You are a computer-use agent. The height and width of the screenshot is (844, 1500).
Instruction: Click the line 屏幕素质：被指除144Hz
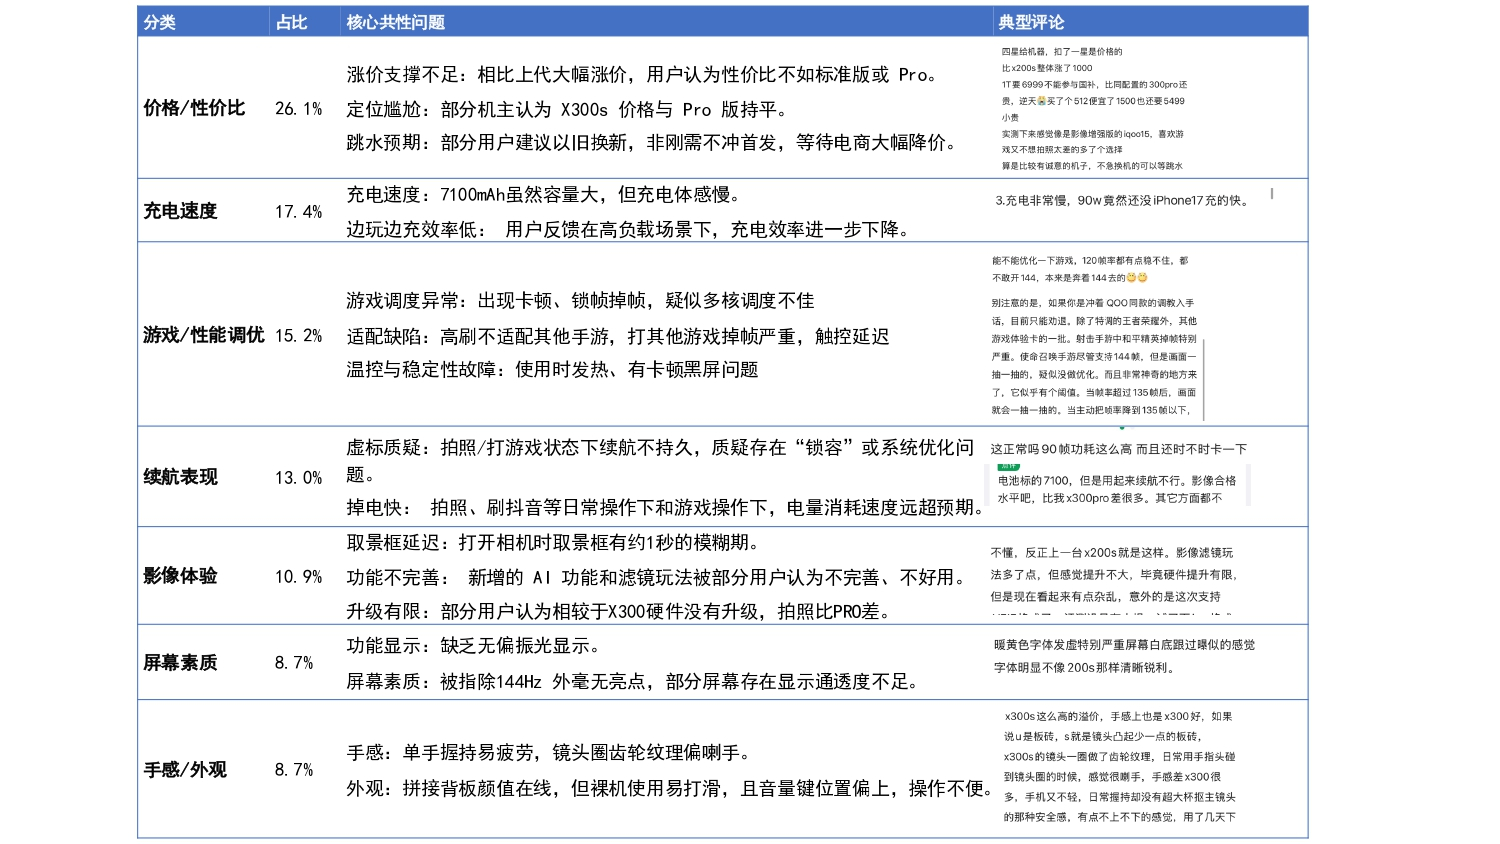pos(632,682)
